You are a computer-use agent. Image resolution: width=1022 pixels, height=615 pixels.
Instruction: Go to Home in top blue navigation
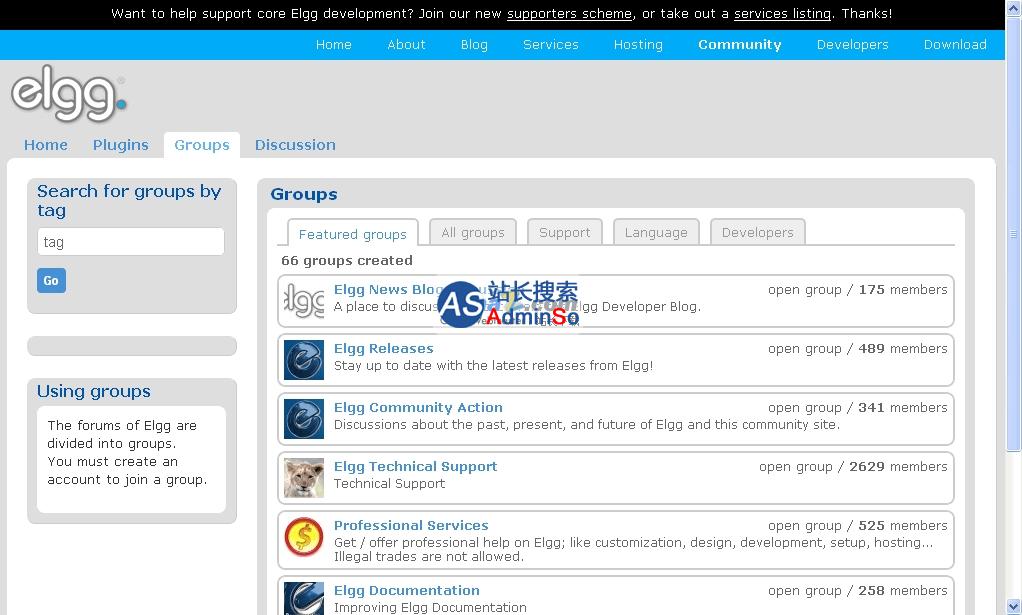[x=334, y=44]
